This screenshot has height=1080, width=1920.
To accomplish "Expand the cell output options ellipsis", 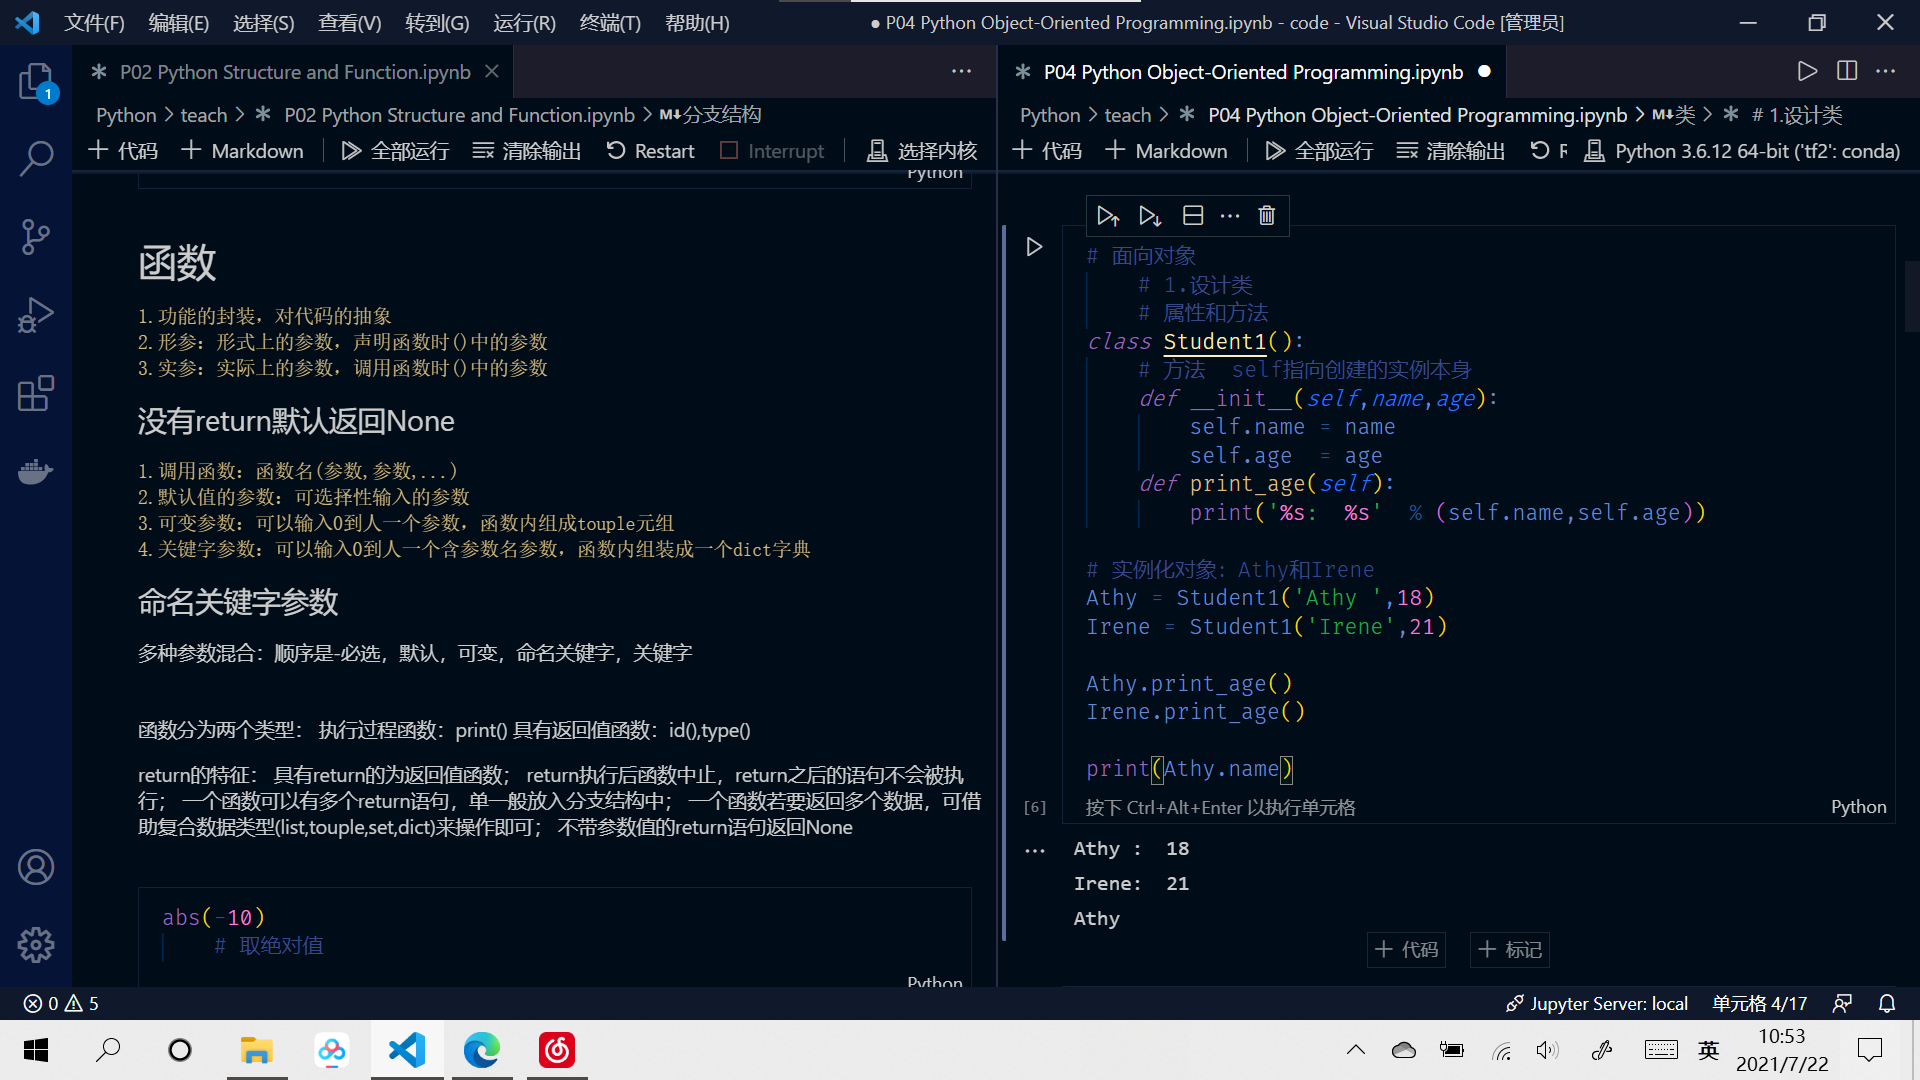I will point(1034,851).
